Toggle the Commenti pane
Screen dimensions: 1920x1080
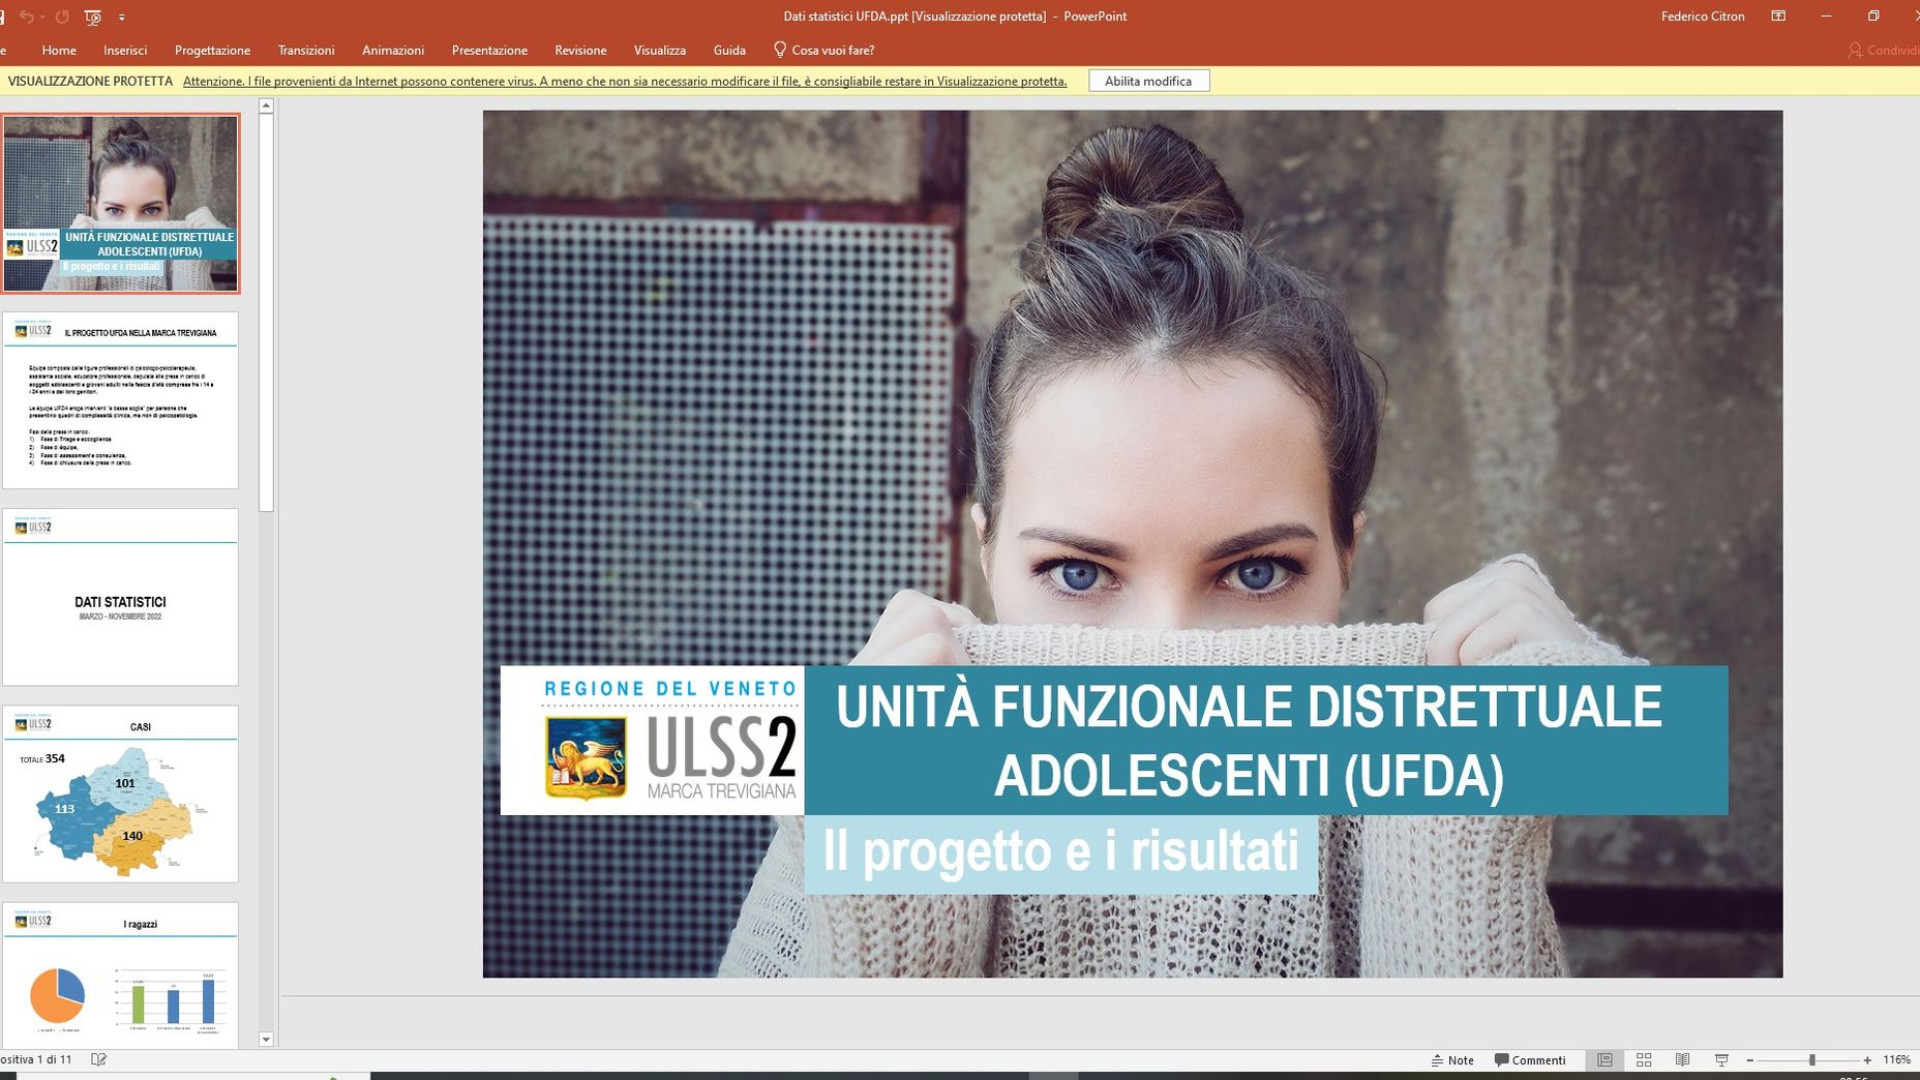click(1530, 1060)
